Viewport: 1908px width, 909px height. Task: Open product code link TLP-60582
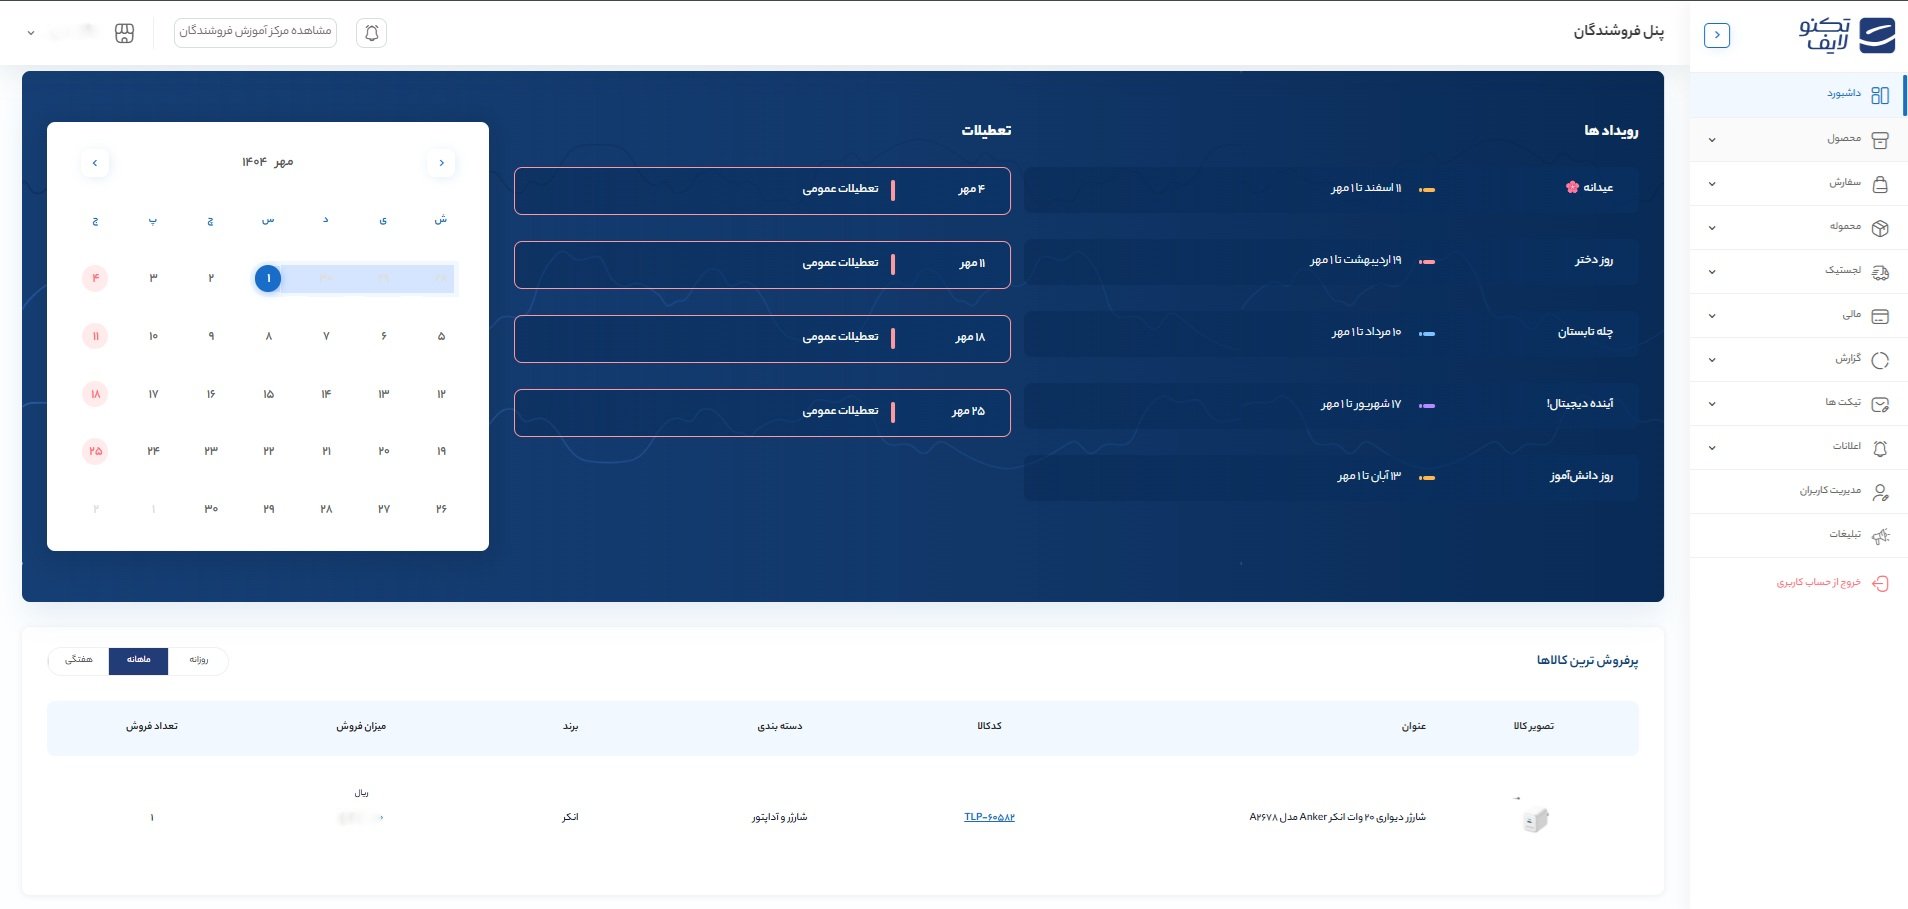[989, 818]
